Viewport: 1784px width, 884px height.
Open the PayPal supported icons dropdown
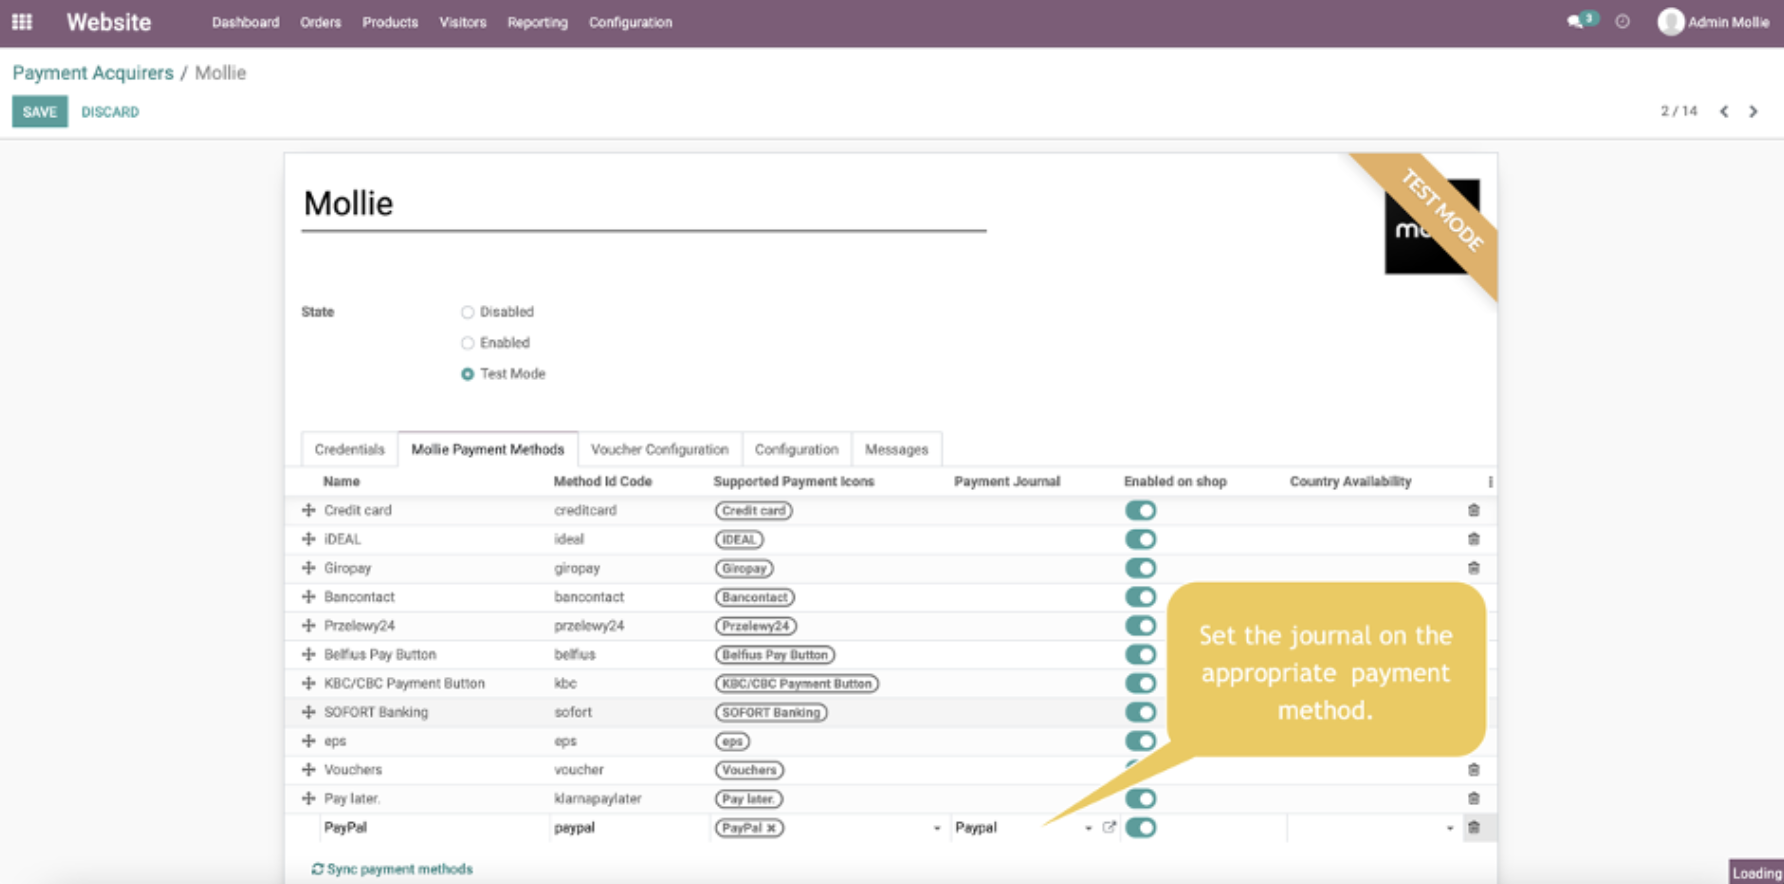coord(937,828)
